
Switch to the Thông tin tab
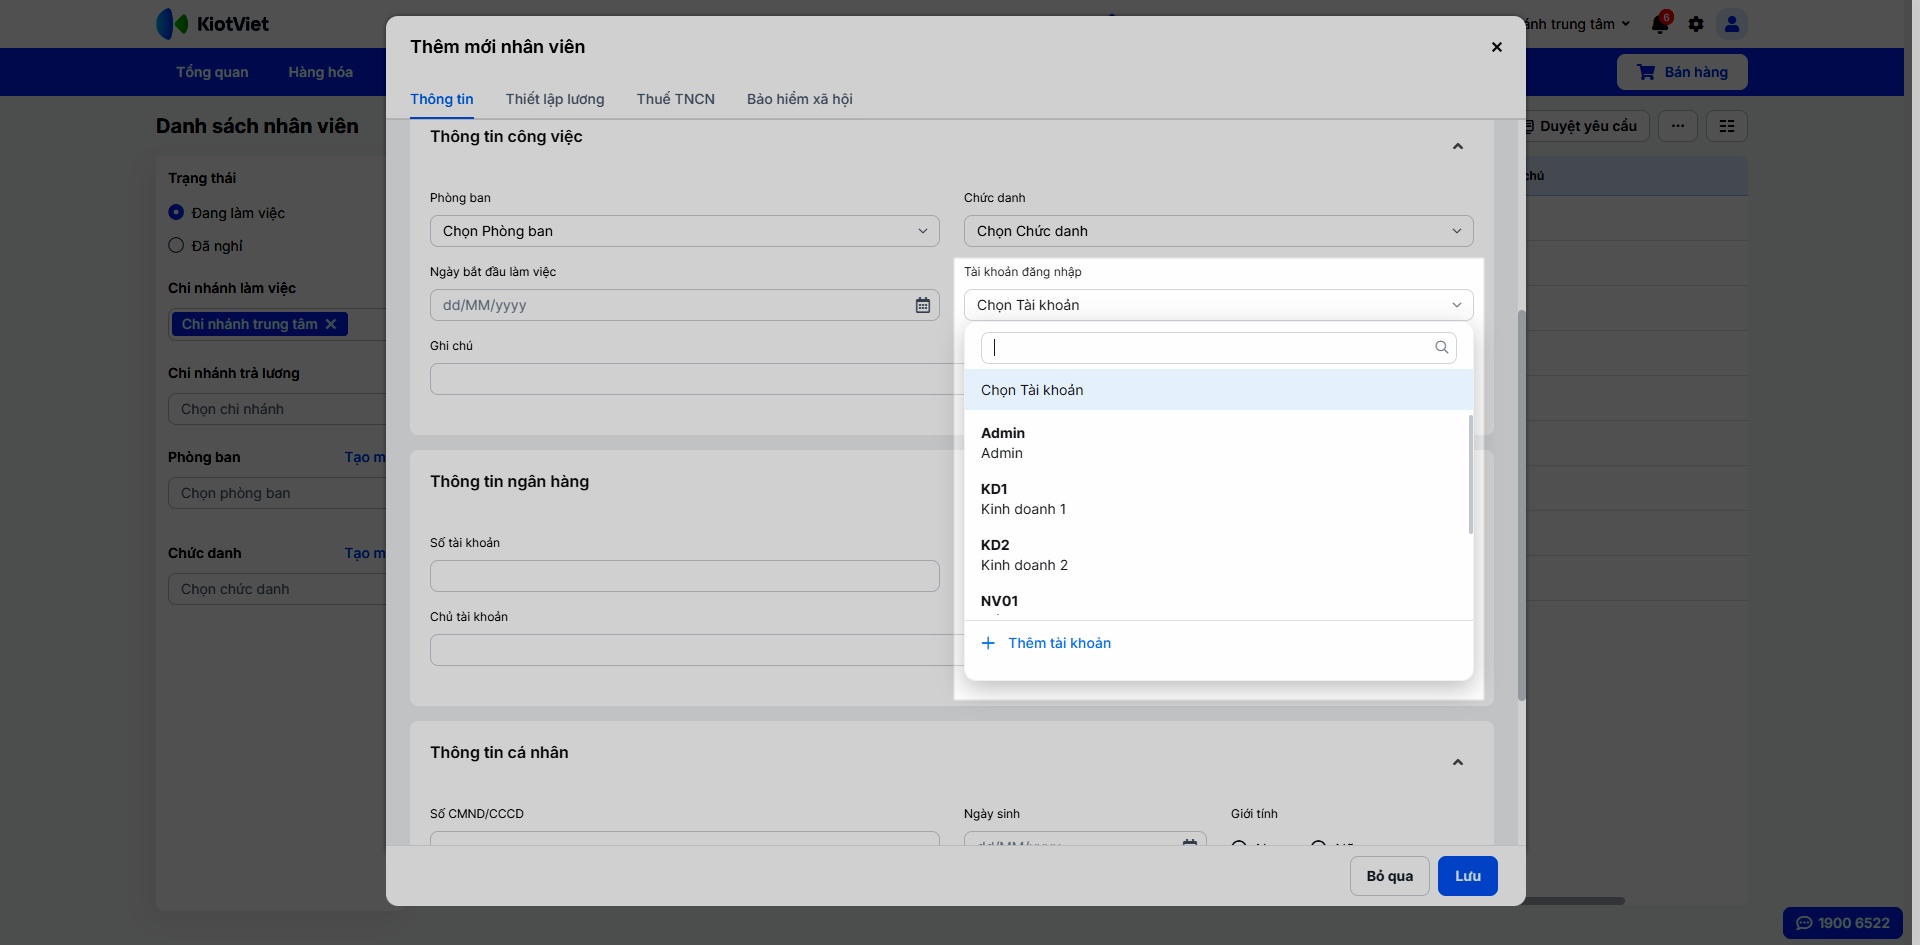(442, 99)
